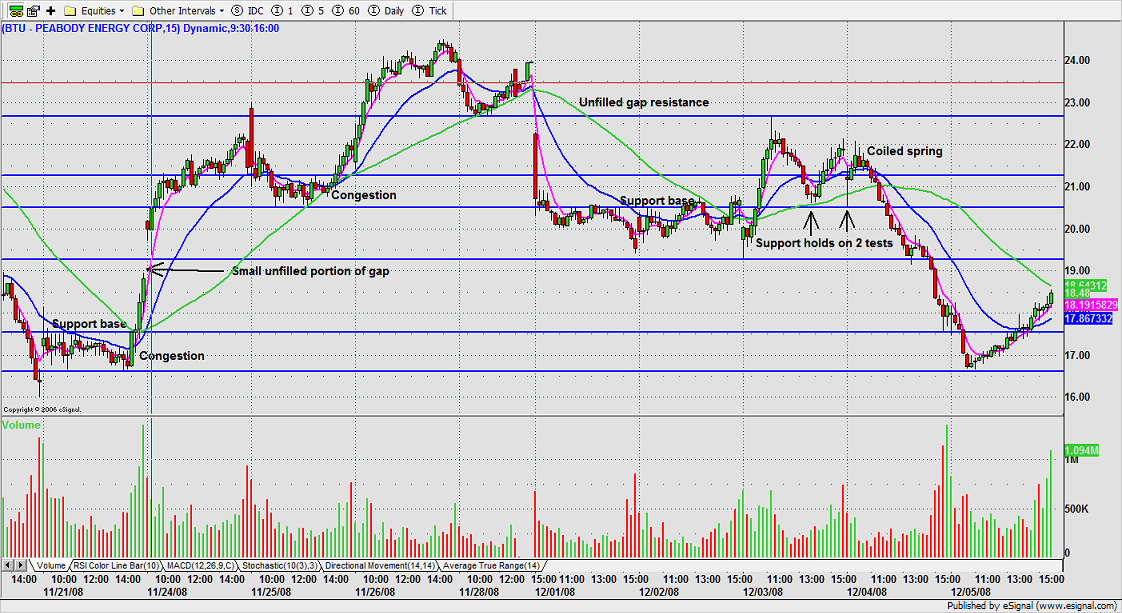Switch to the Daily interval
Screen dimensions: 1122x613
coord(387,11)
